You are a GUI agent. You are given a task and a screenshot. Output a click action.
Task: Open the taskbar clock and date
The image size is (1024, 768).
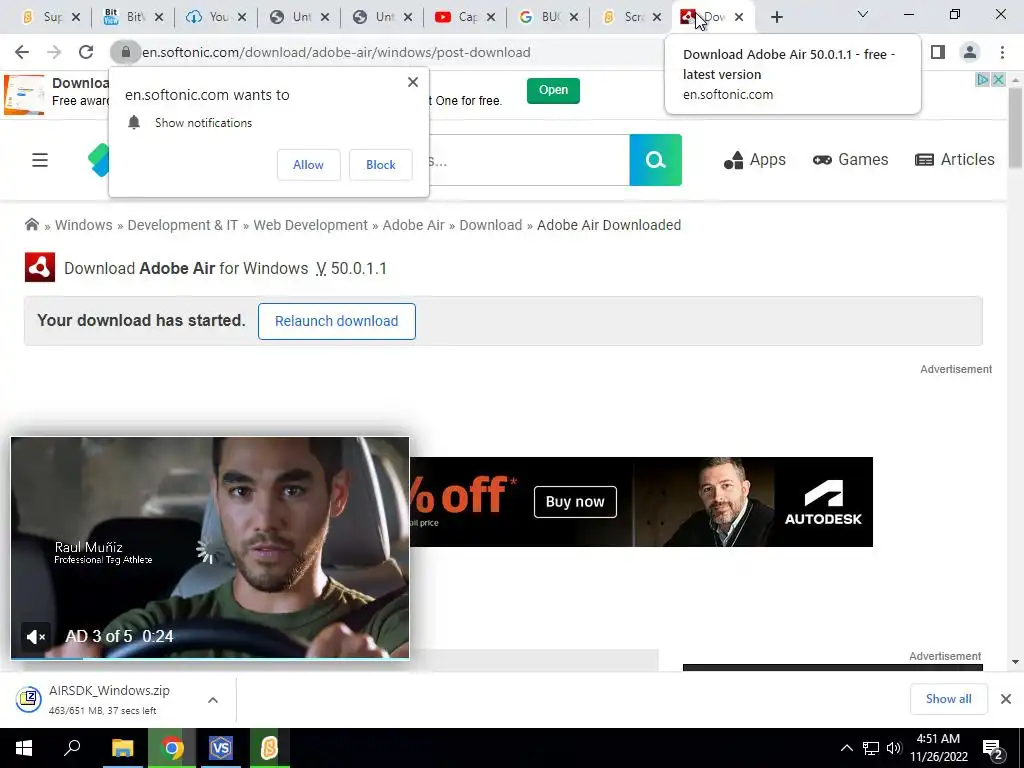[938, 748]
